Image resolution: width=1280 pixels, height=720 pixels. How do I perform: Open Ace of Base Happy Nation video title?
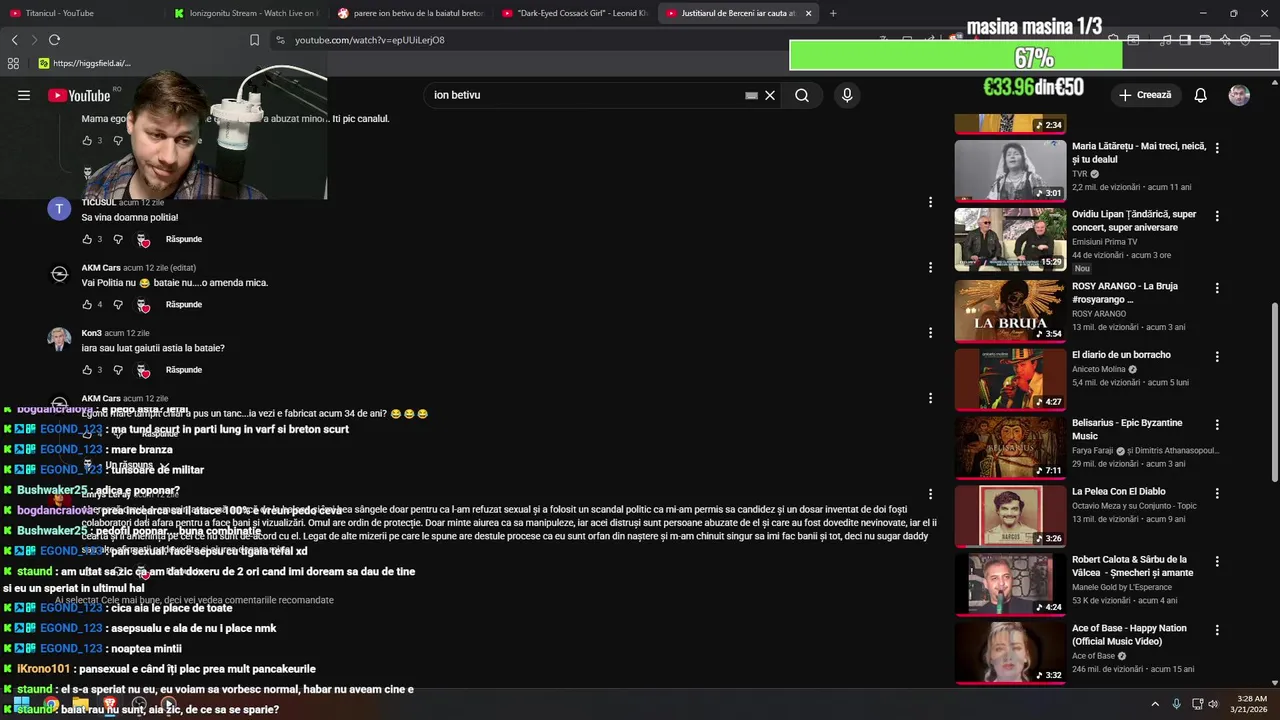tap(1130, 635)
